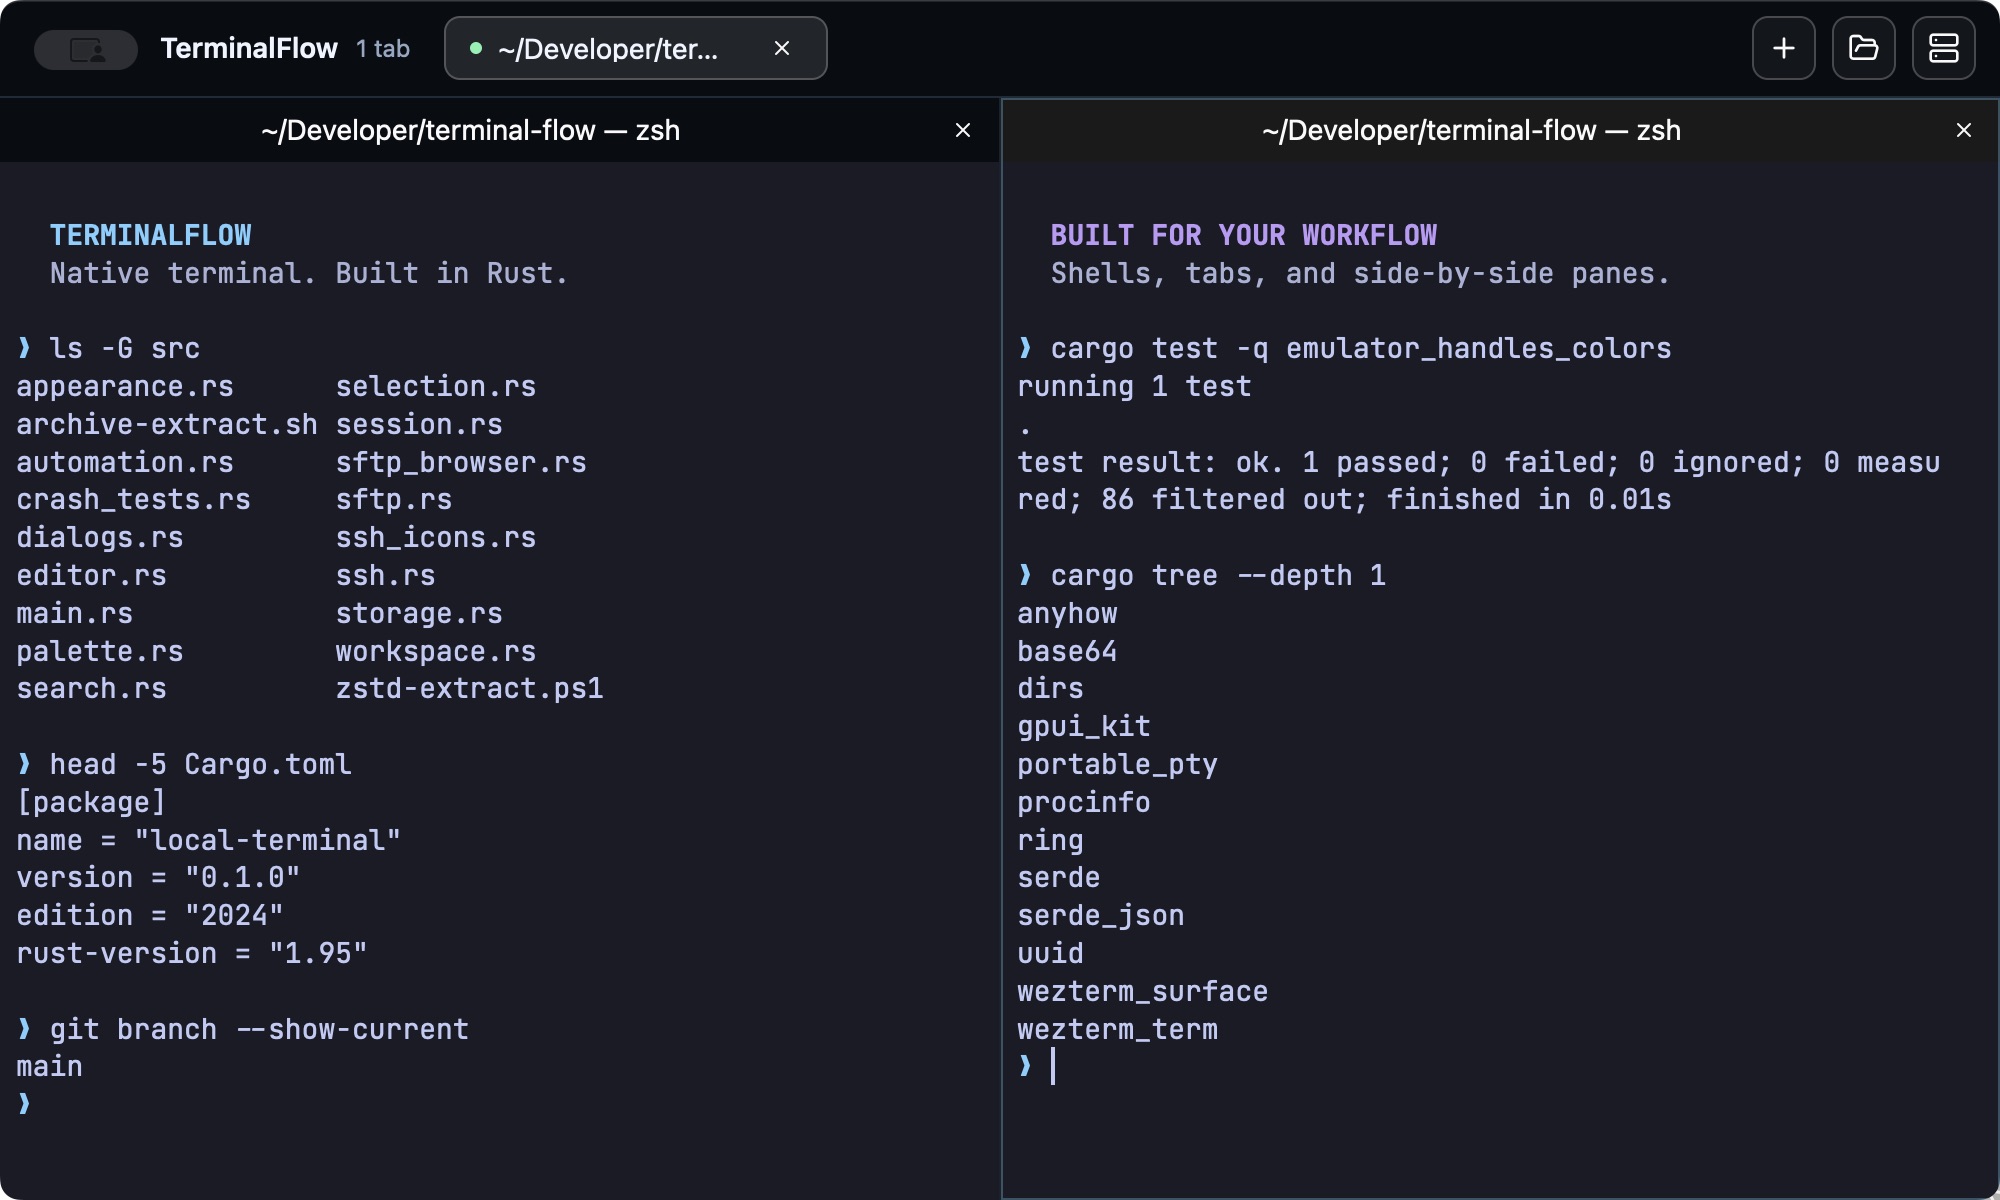The height and width of the screenshot is (1200, 2000).
Task: Click the file name zstd-extract.ps1
Action: [x=469, y=688]
